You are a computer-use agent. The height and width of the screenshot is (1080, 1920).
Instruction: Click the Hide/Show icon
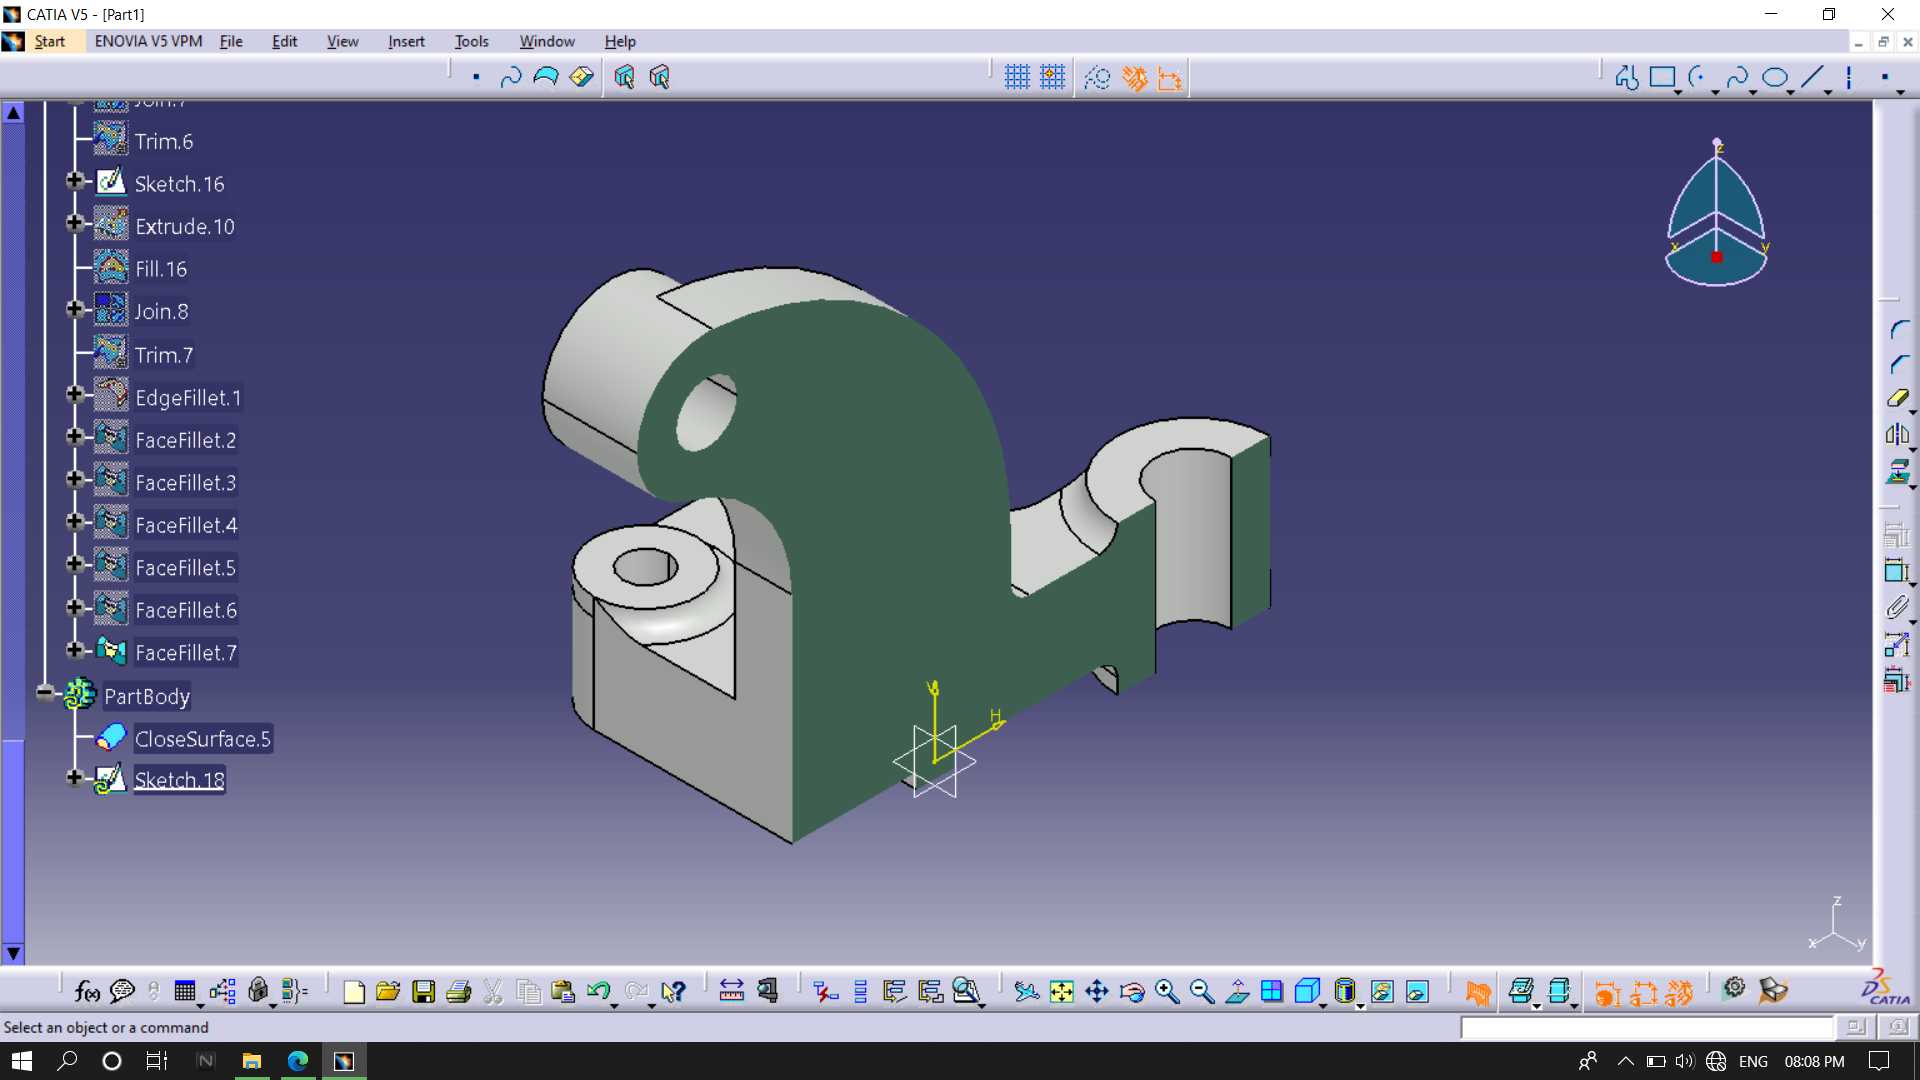(1381, 991)
